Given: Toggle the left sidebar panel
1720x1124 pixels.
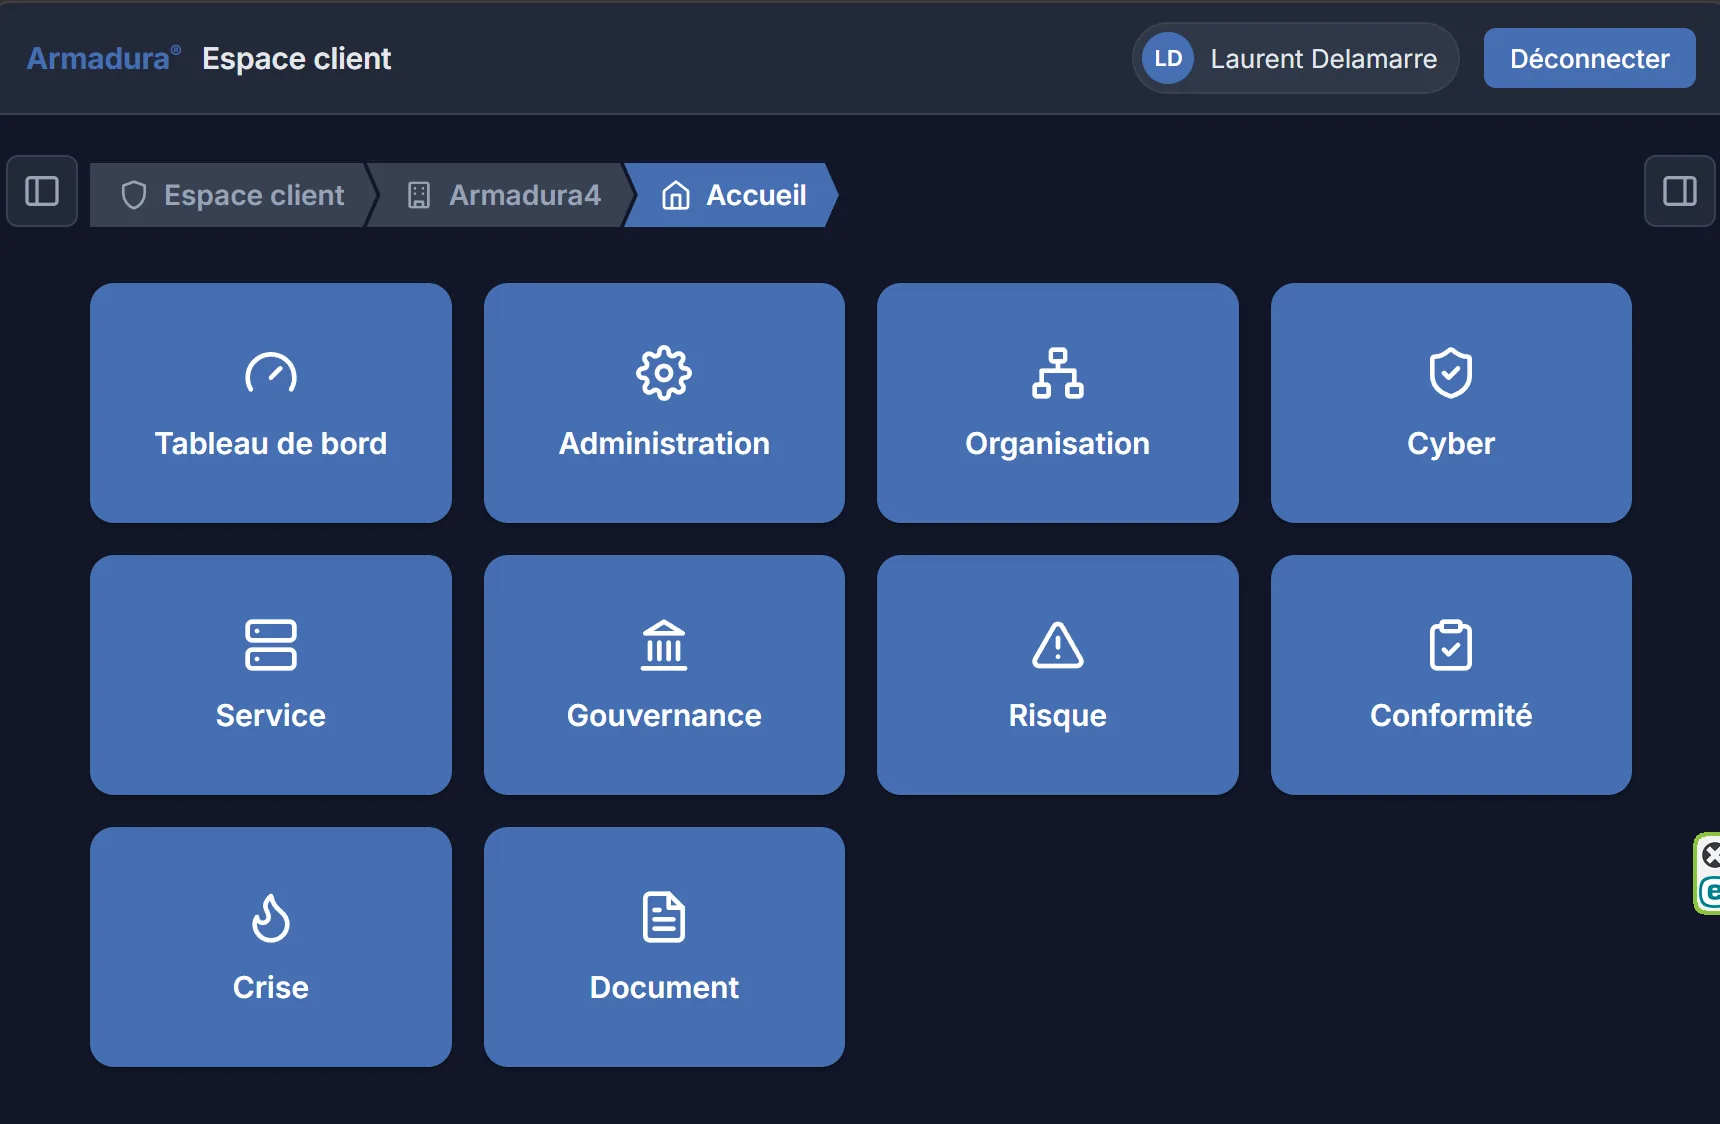Looking at the screenshot, I should coord(42,191).
